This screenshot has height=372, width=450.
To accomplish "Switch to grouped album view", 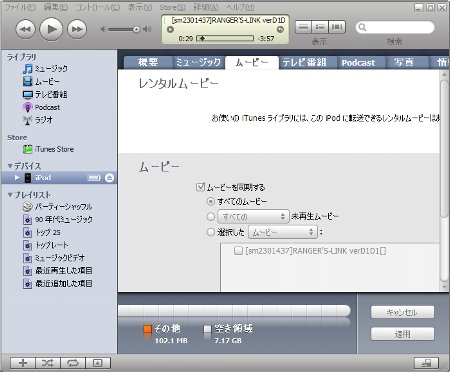I will pos(320,27).
